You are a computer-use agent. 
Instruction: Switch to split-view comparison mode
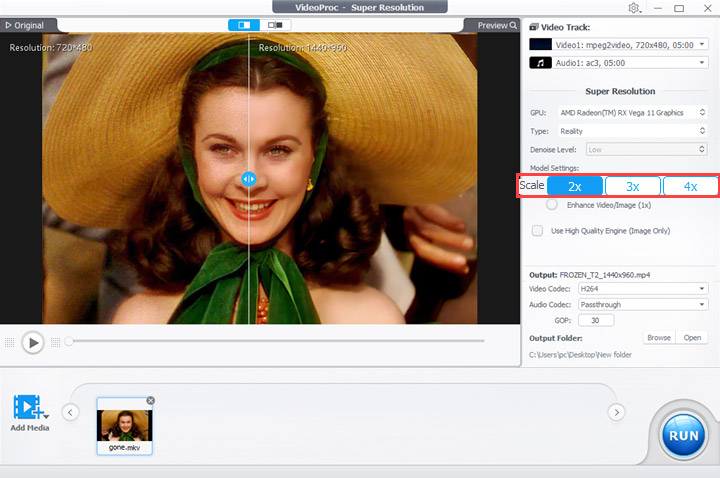[x=244, y=24]
